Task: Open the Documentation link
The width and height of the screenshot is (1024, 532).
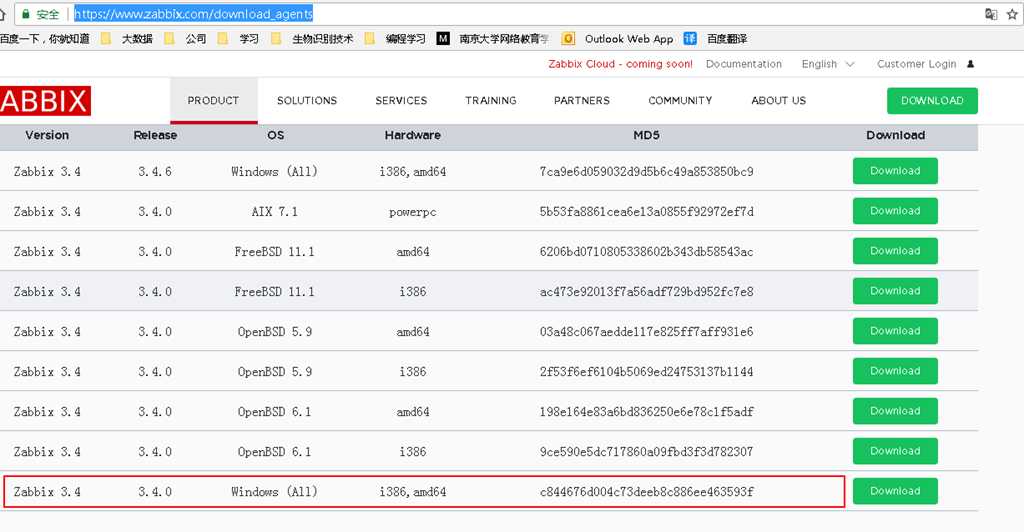Action: [x=744, y=64]
